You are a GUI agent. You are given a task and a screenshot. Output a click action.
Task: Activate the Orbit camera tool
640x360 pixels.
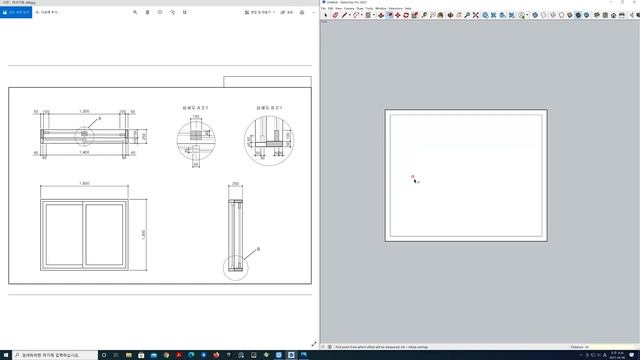[x=450, y=15]
